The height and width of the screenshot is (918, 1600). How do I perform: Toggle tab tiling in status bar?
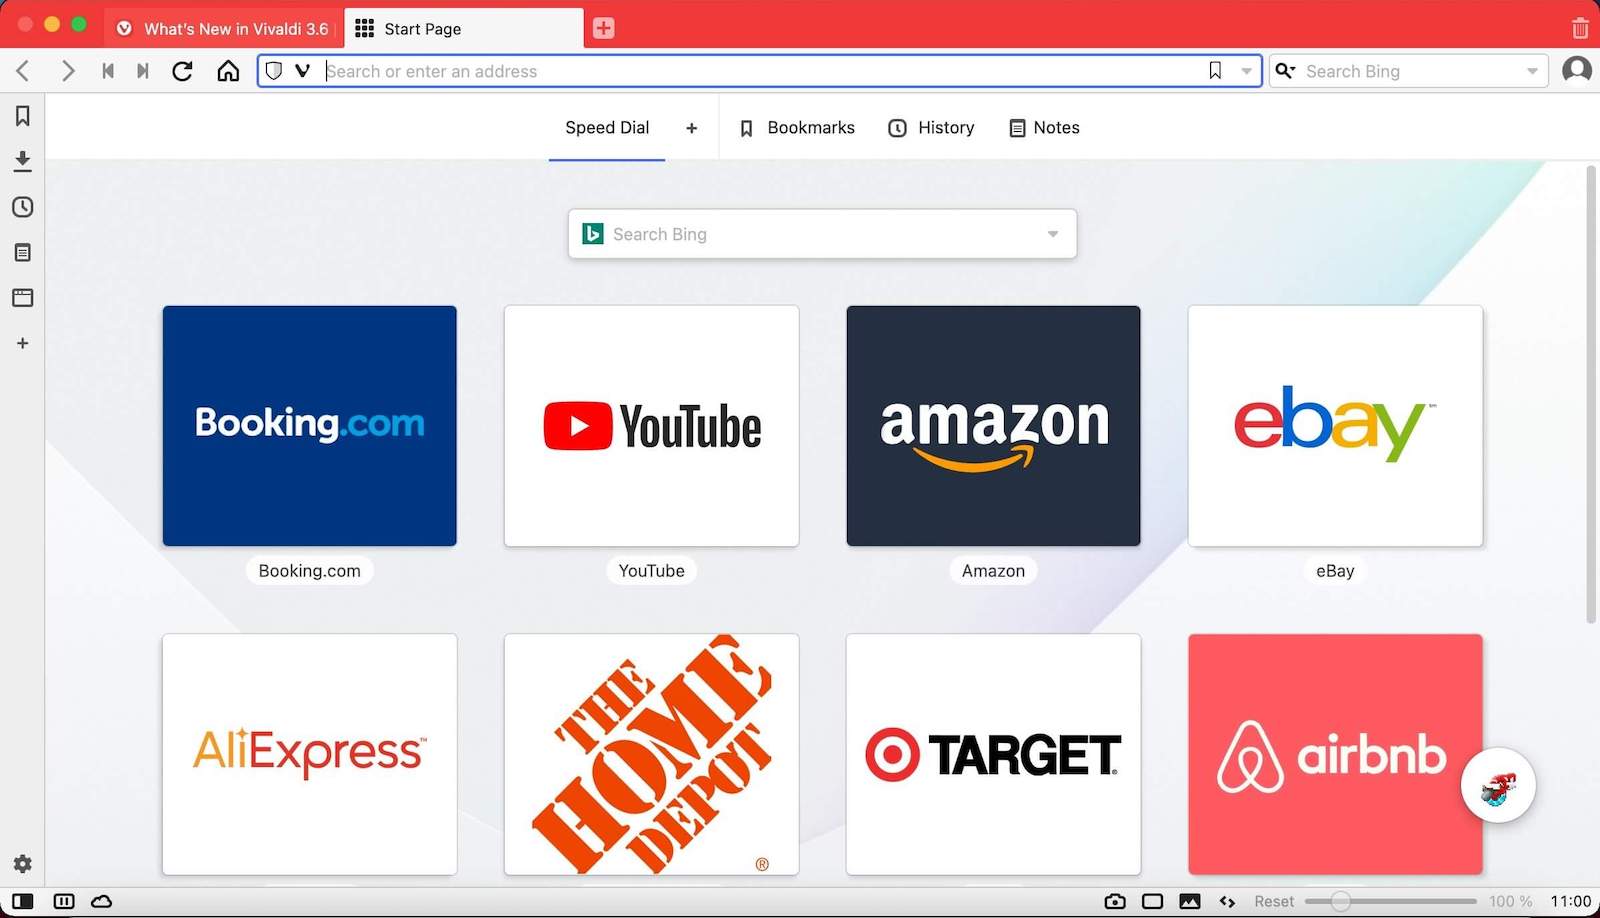64,901
